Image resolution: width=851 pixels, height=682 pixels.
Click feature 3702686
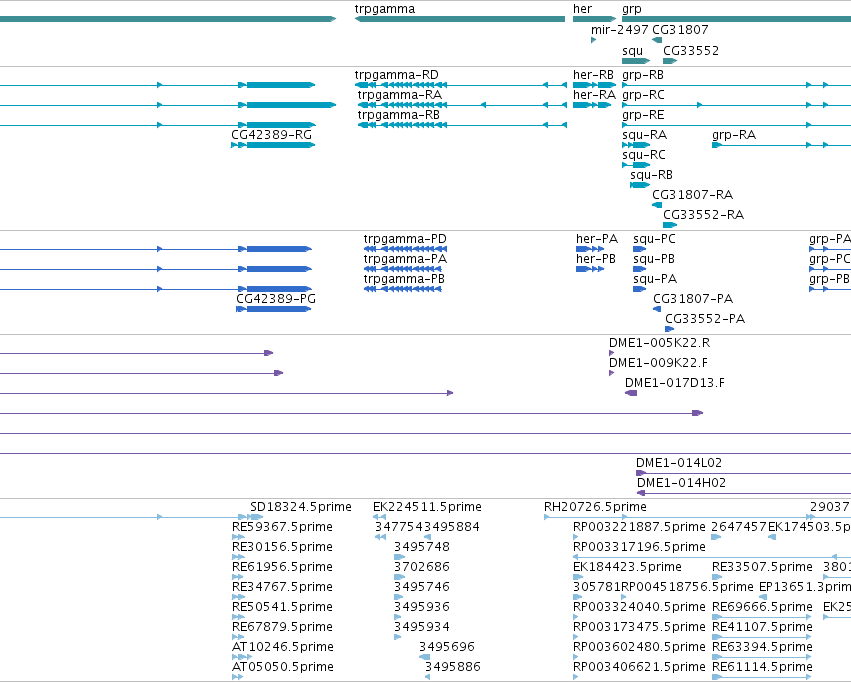[x=422, y=567]
